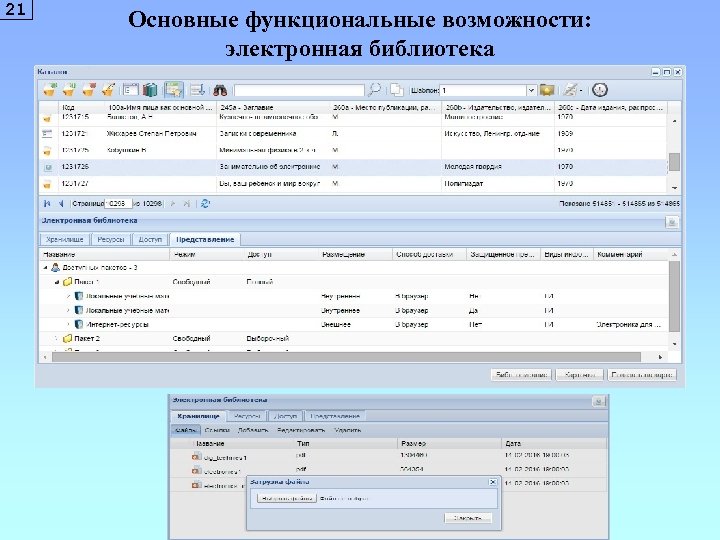Click the folder with star icon

point(546,90)
